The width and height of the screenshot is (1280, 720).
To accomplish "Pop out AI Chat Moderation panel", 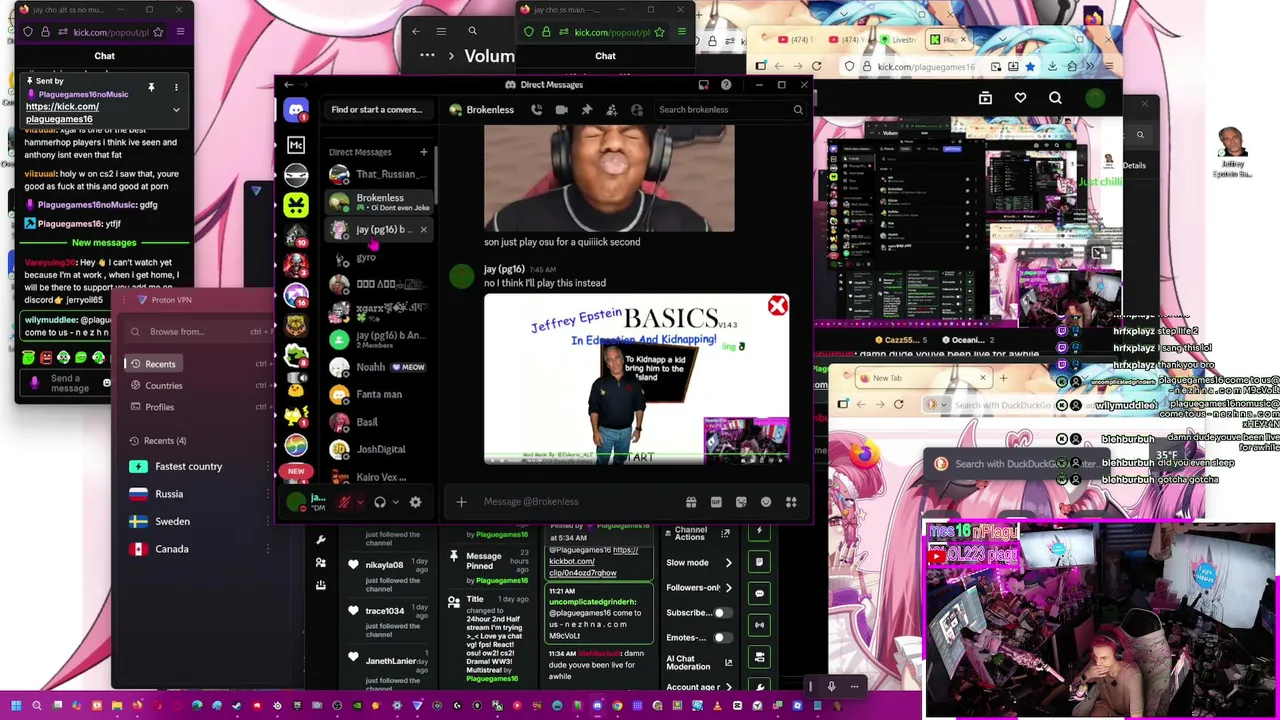I will [727, 662].
